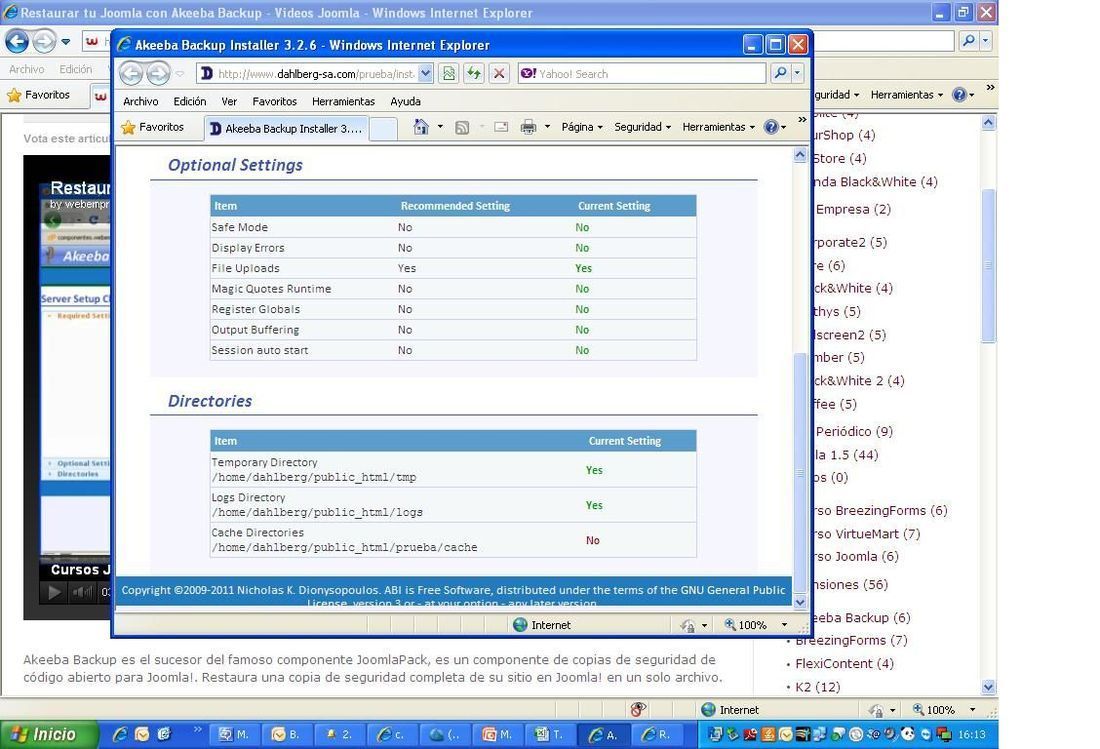The image size is (1100, 749).
Task: Go back in the Restaurar tu Joomla window
Action: click(x=18, y=41)
